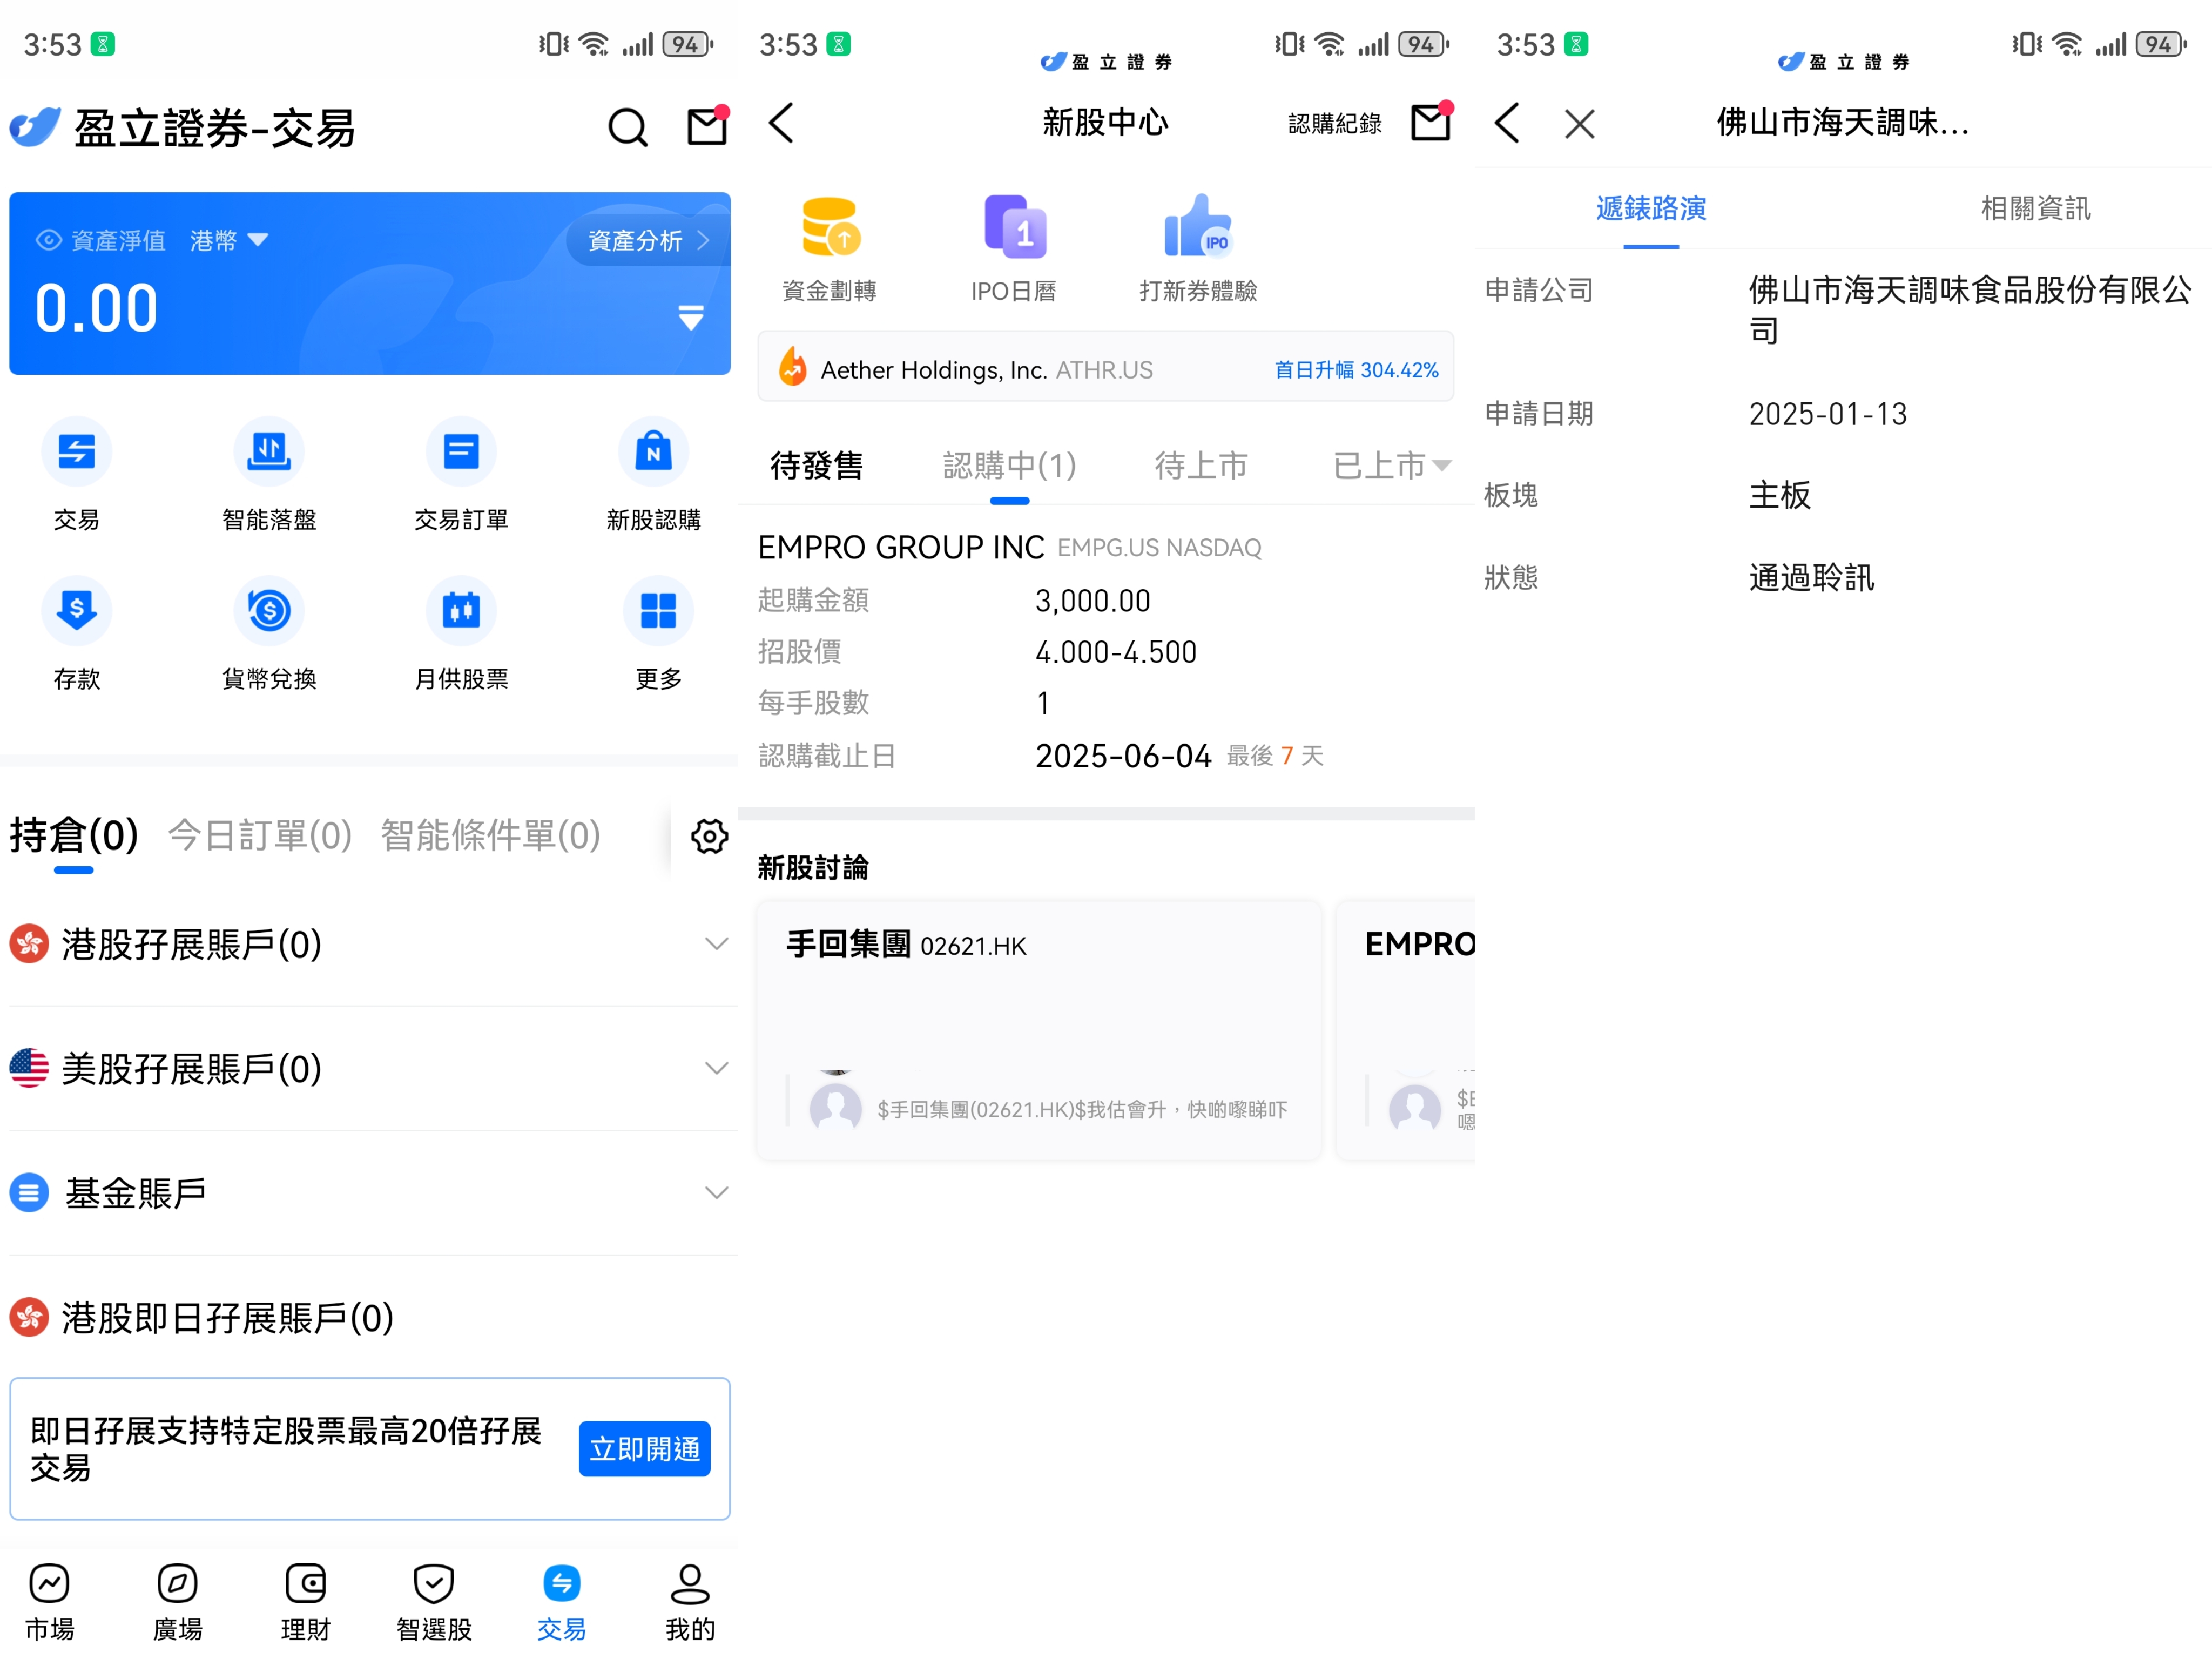Click 招股價 4.000-4.500 value
Viewport: 2212px width, 1659px height.
[1115, 652]
